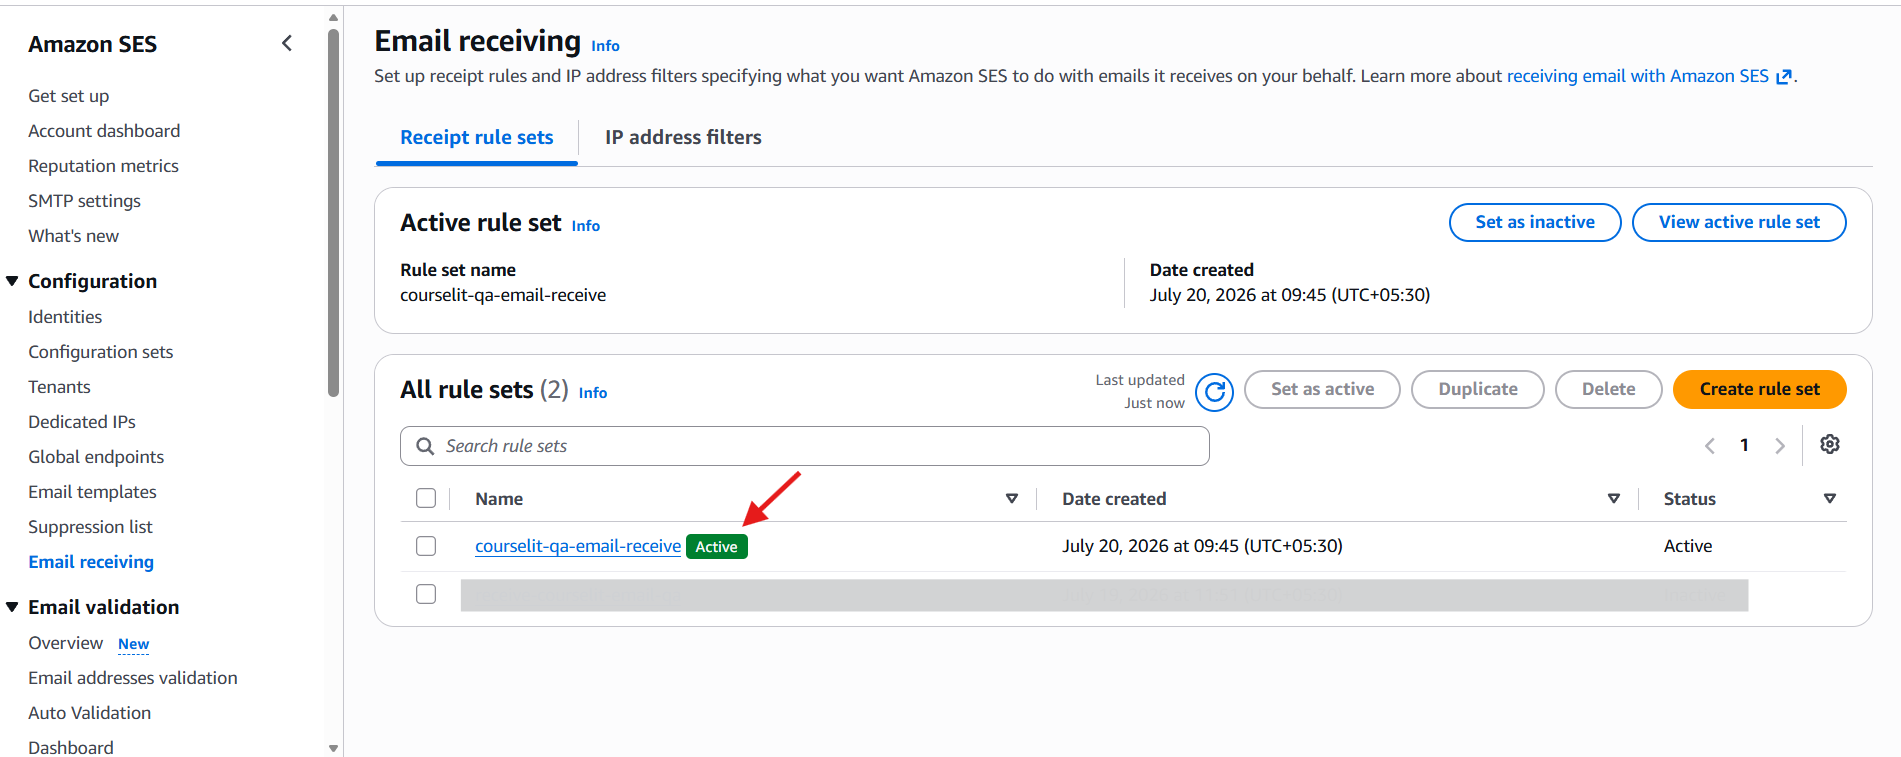This screenshot has height=757, width=1901.
Task: Open Email validation Overview
Action: click(x=65, y=643)
